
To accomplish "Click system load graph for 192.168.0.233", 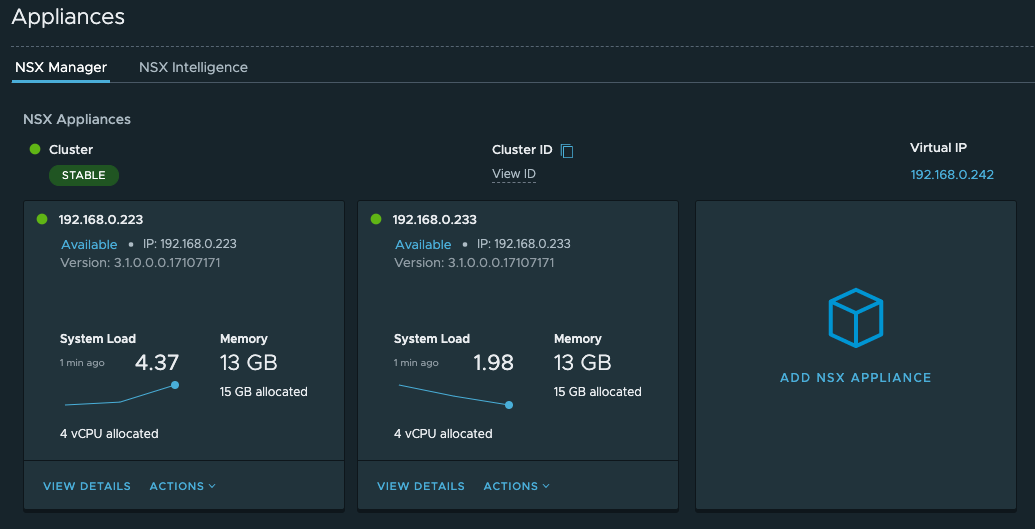I will click(455, 395).
